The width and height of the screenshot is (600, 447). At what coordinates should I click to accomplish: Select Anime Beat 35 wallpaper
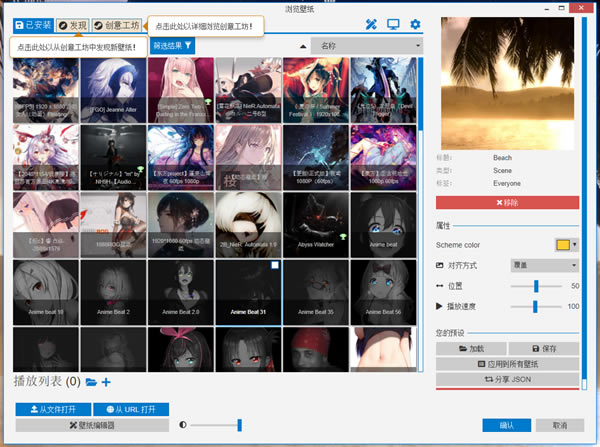(316, 292)
